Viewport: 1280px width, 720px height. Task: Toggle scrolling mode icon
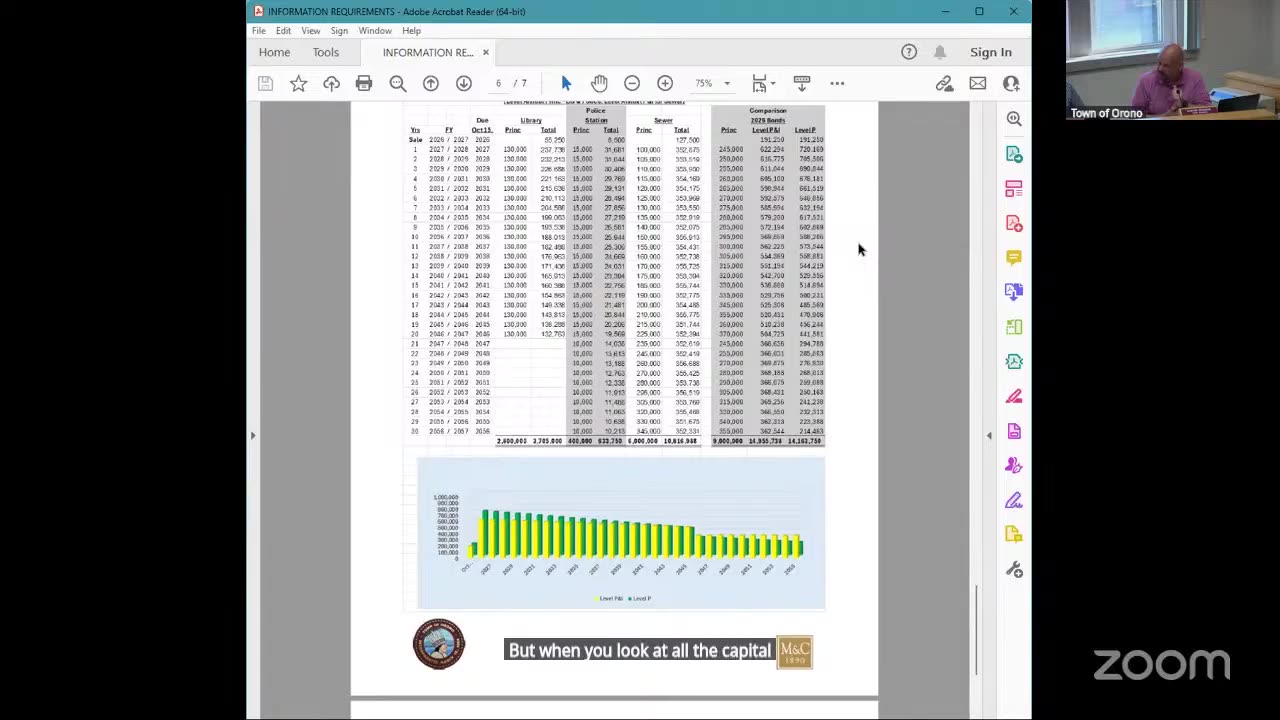(x=801, y=84)
